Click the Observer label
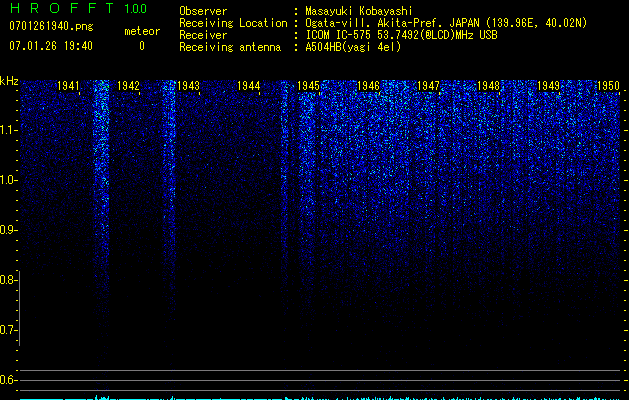This screenshot has width=629, height=400. [203, 11]
